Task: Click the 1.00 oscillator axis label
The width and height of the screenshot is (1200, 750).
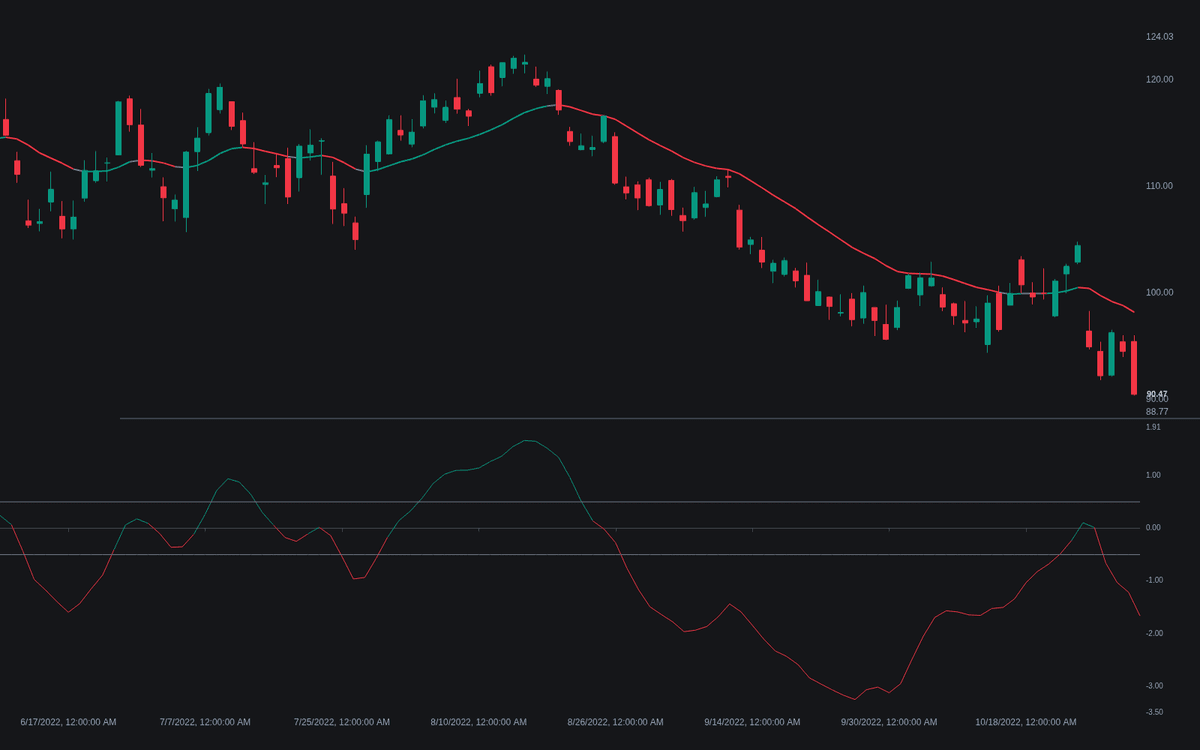Action: point(1154,475)
